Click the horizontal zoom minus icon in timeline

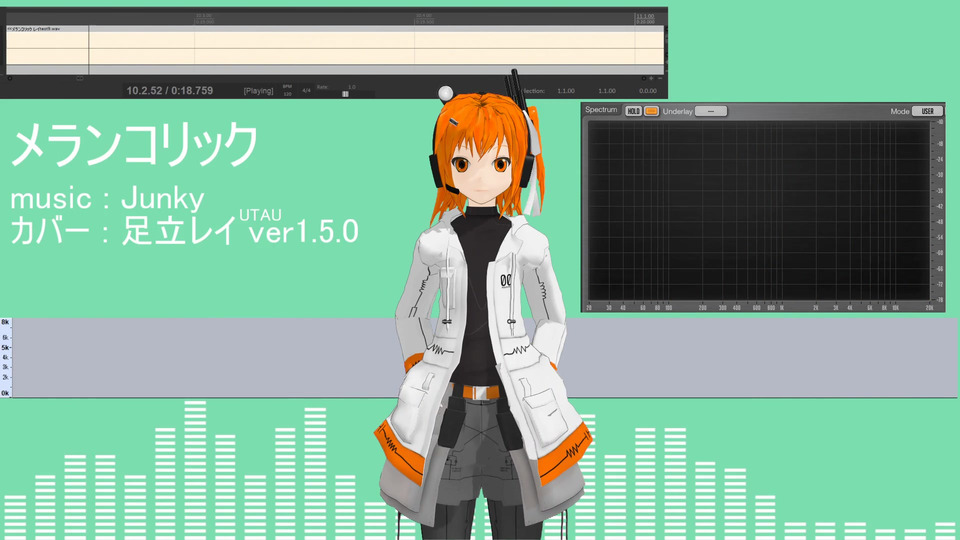(659, 78)
